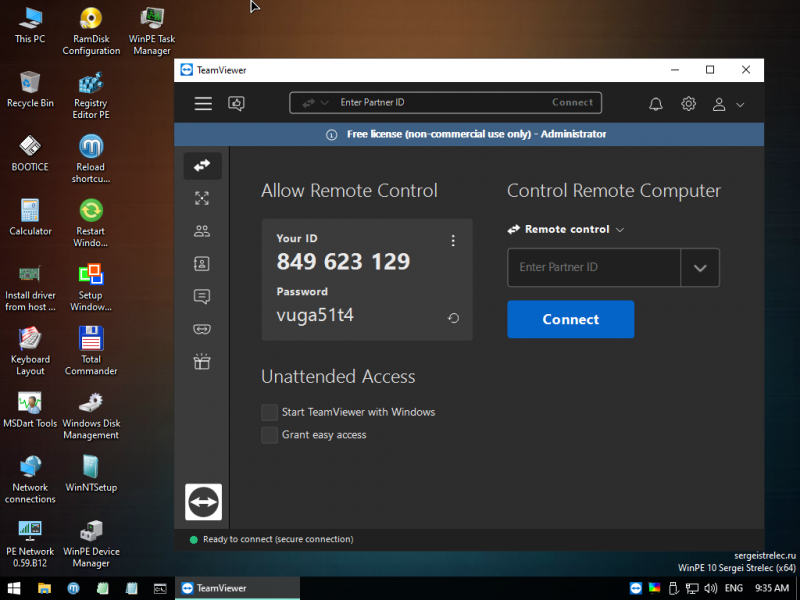The height and width of the screenshot is (600, 800).
Task: Open the Remote Management sidebar icon
Action: [x=202, y=199]
